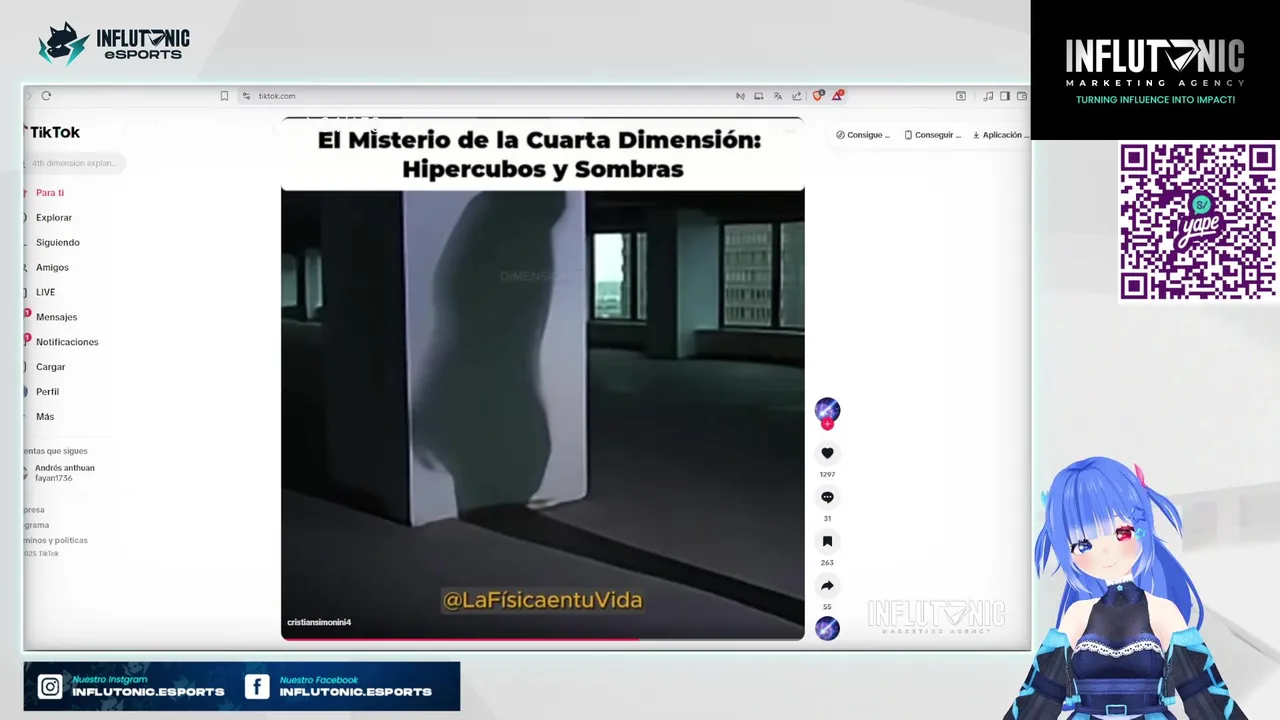The width and height of the screenshot is (1280, 720).
Task: Like the TikTok video with the heart icon
Action: (x=827, y=453)
